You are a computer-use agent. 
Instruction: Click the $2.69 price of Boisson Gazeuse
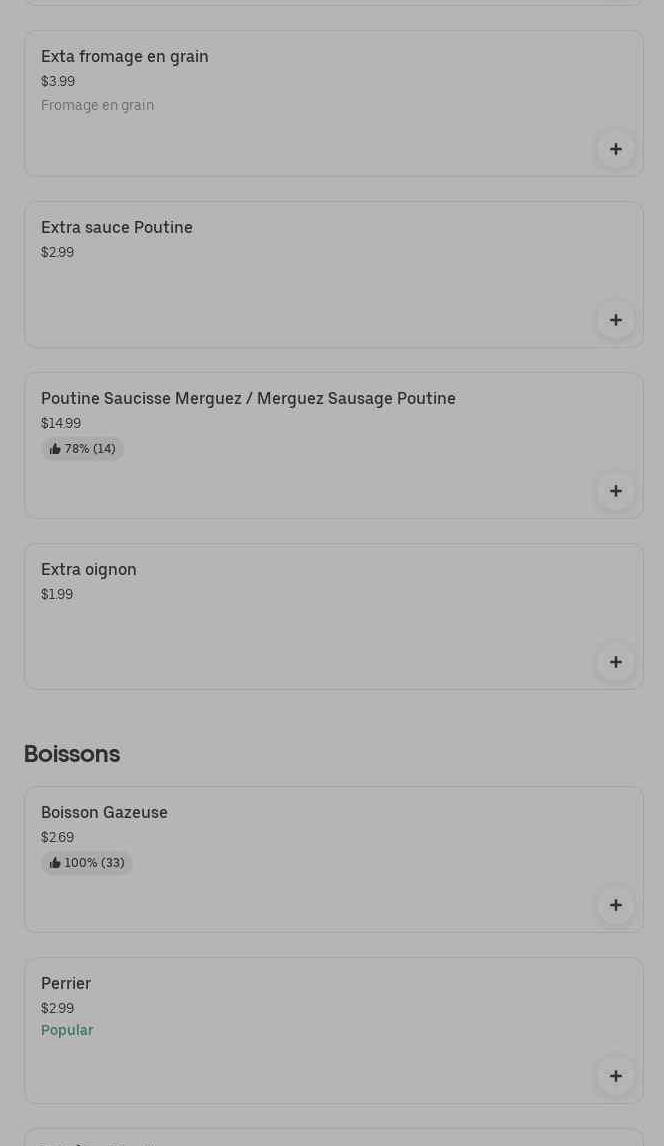[x=57, y=838]
